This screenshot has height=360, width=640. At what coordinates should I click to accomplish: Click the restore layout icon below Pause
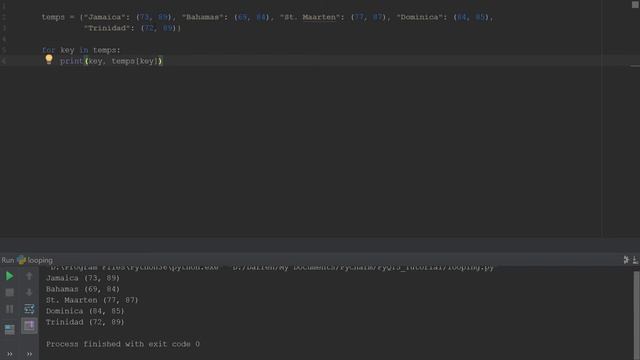pos(9,329)
